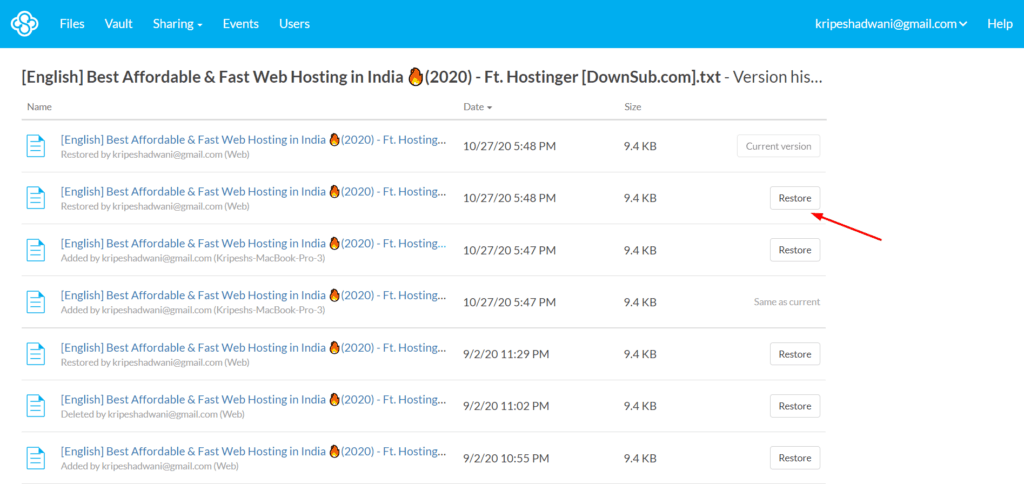Open the Help link in the top bar
This screenshot has height=484, width=1024.
point(999,23)
